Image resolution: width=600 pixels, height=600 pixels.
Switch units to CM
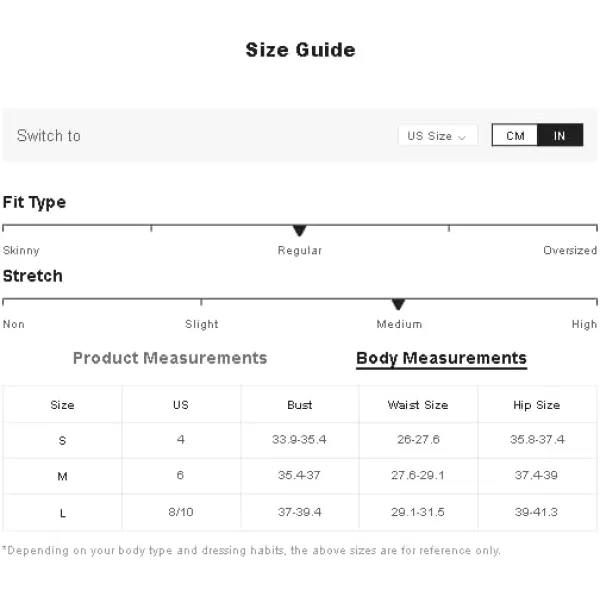tap(515, 135)
